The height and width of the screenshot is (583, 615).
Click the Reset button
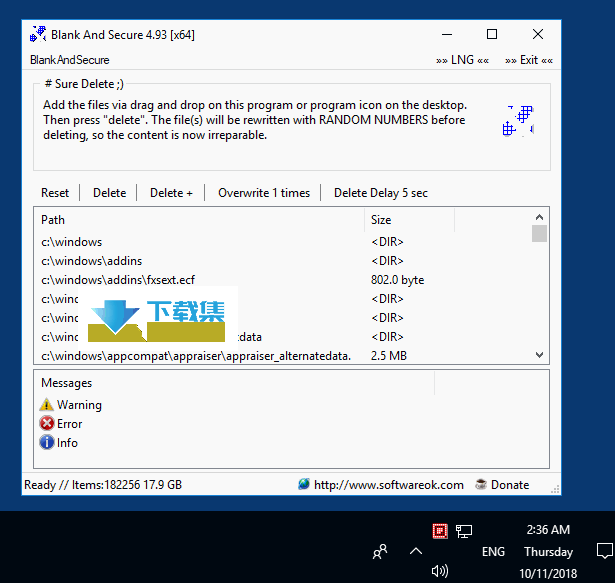tap(55, 193)
